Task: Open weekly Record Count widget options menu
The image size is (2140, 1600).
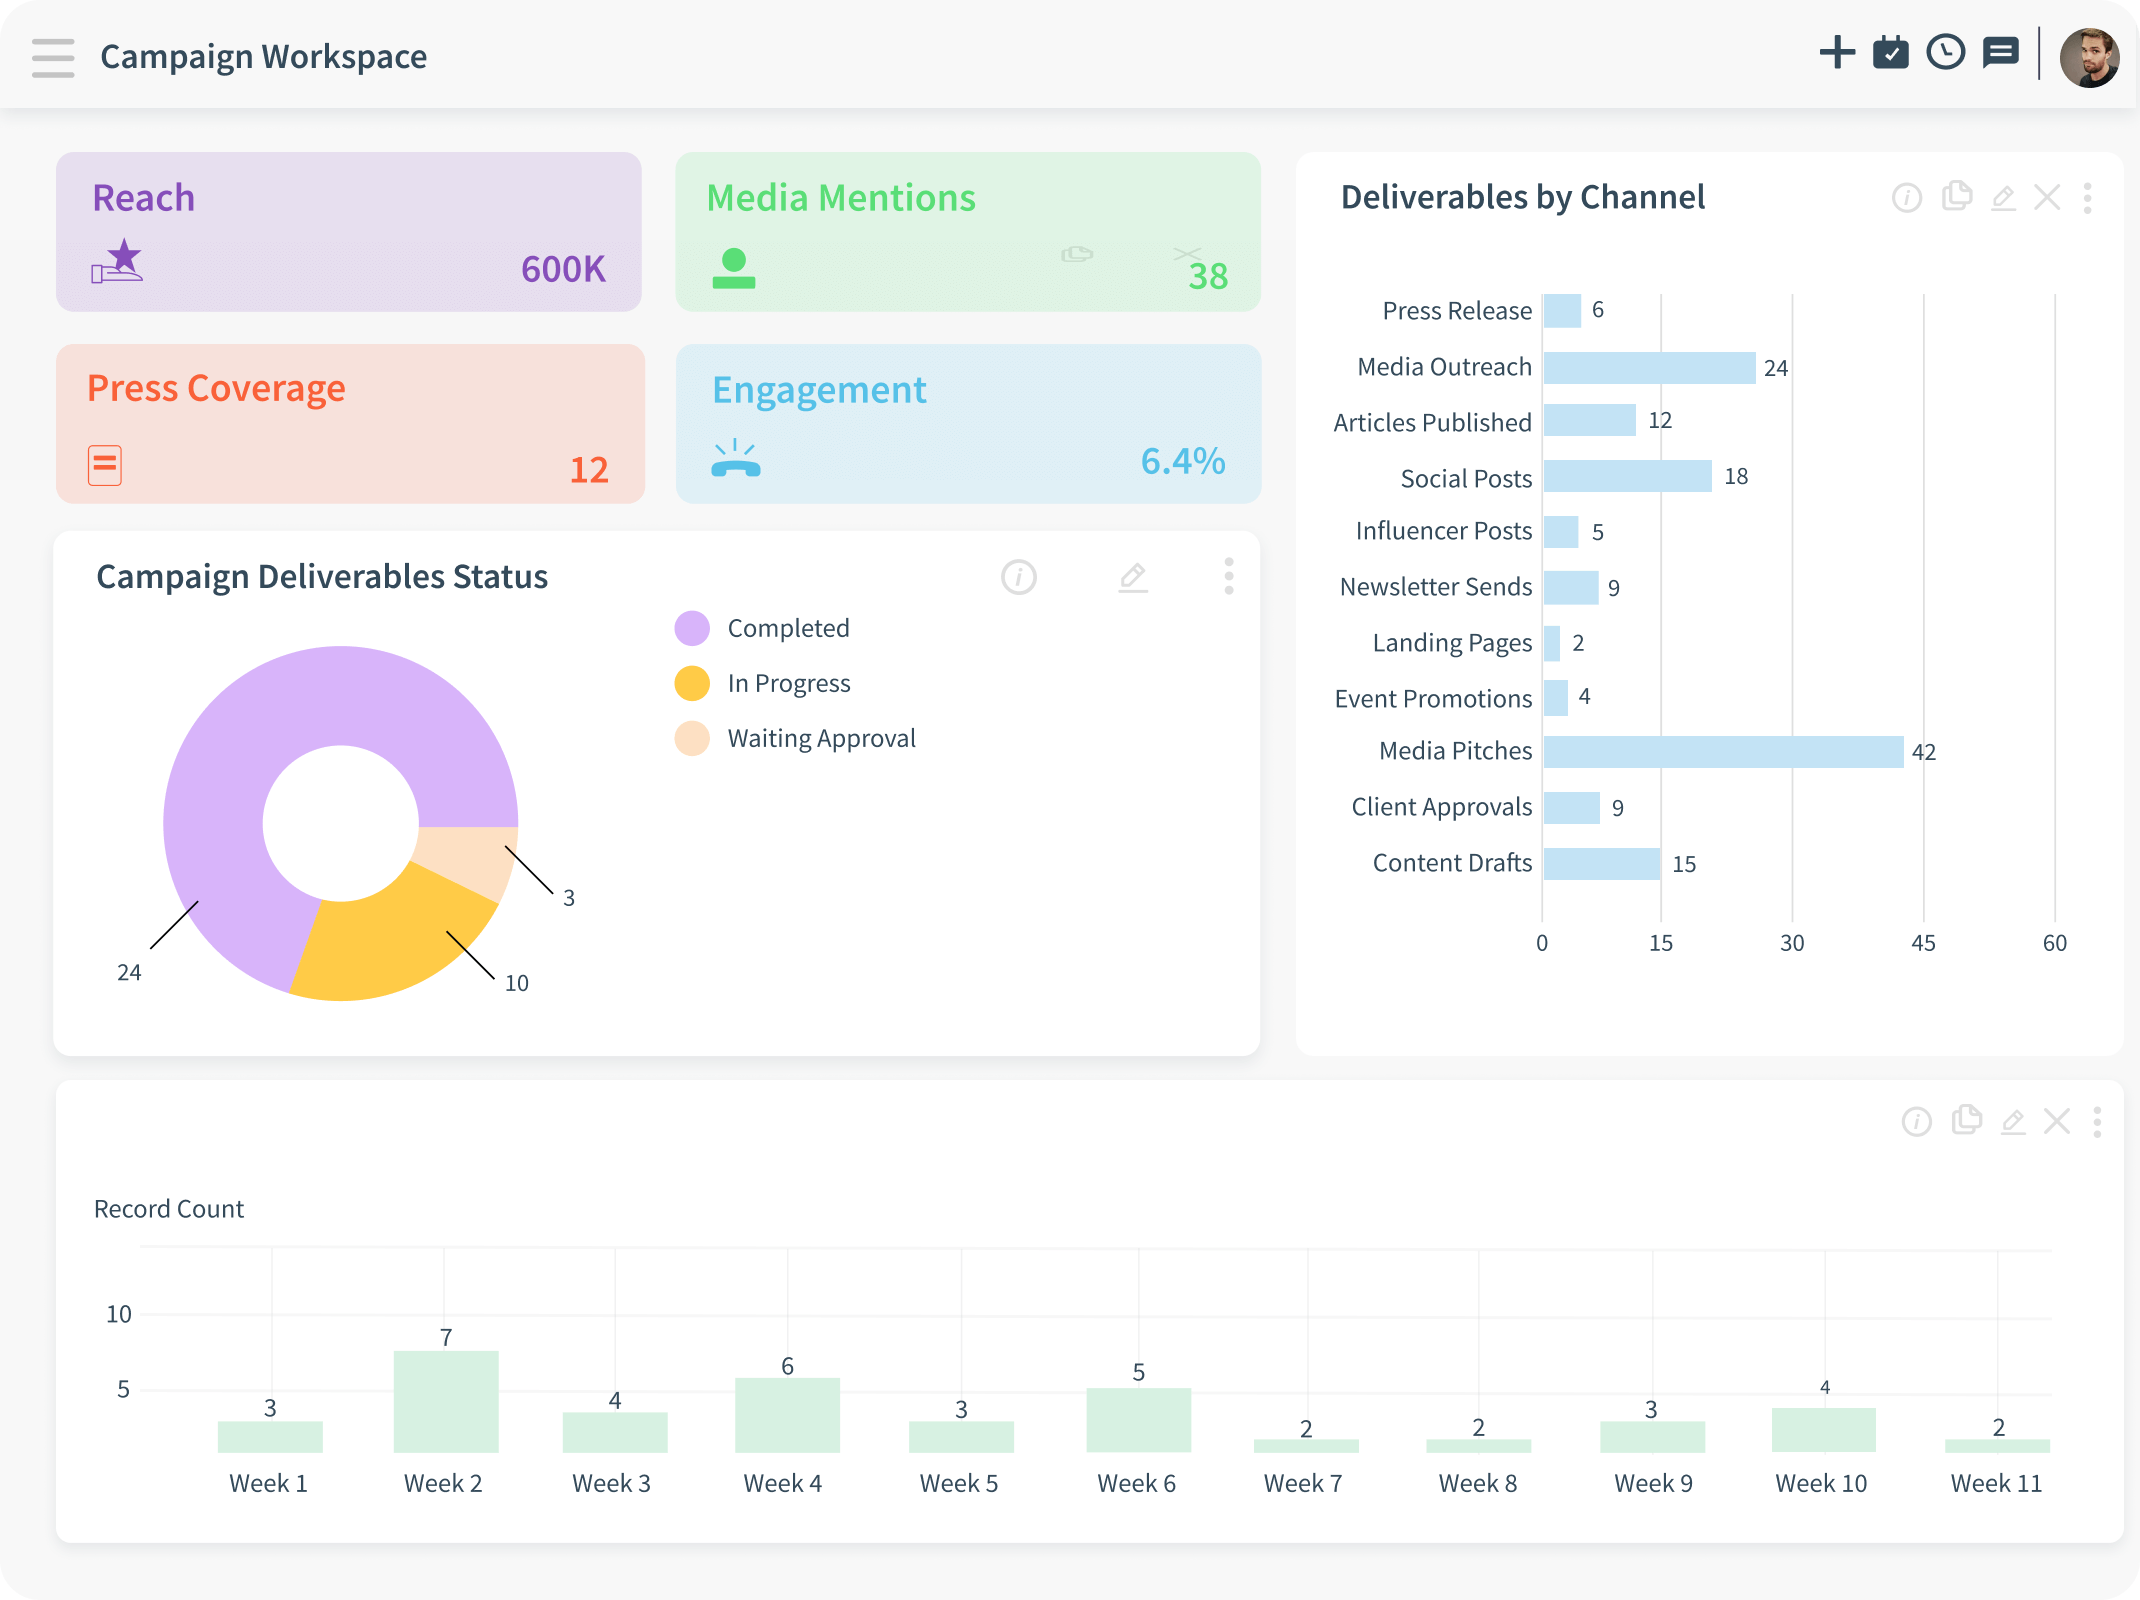Action: click(2097, 1122)
